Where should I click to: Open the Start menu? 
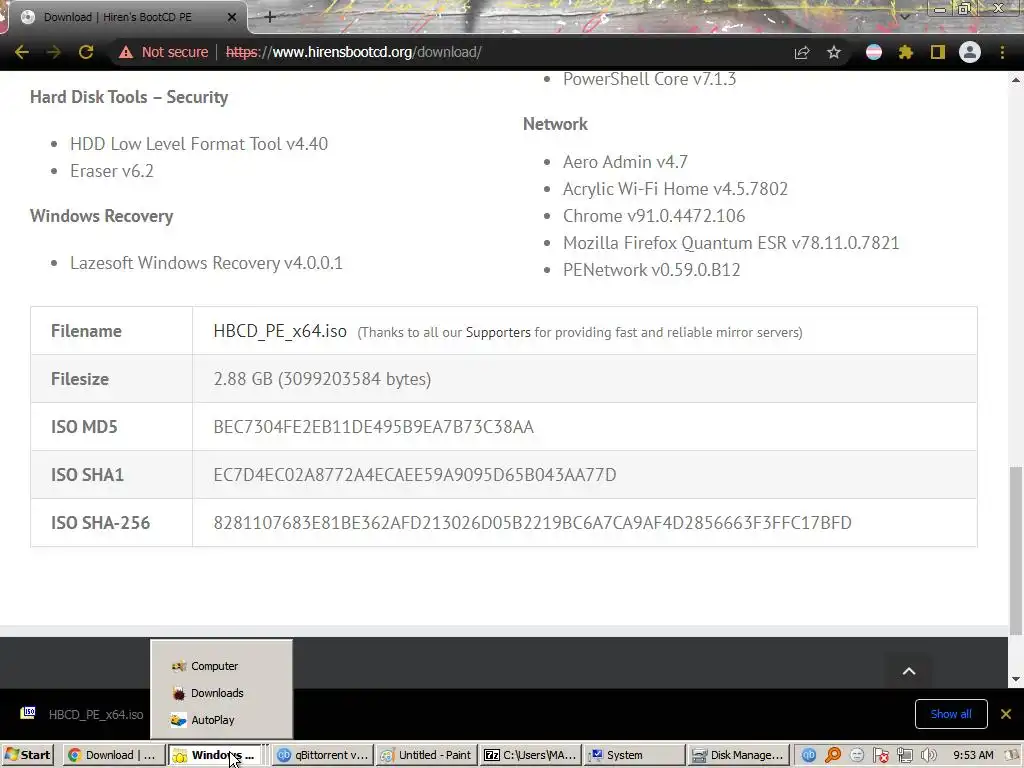click(x=27, y=755)
